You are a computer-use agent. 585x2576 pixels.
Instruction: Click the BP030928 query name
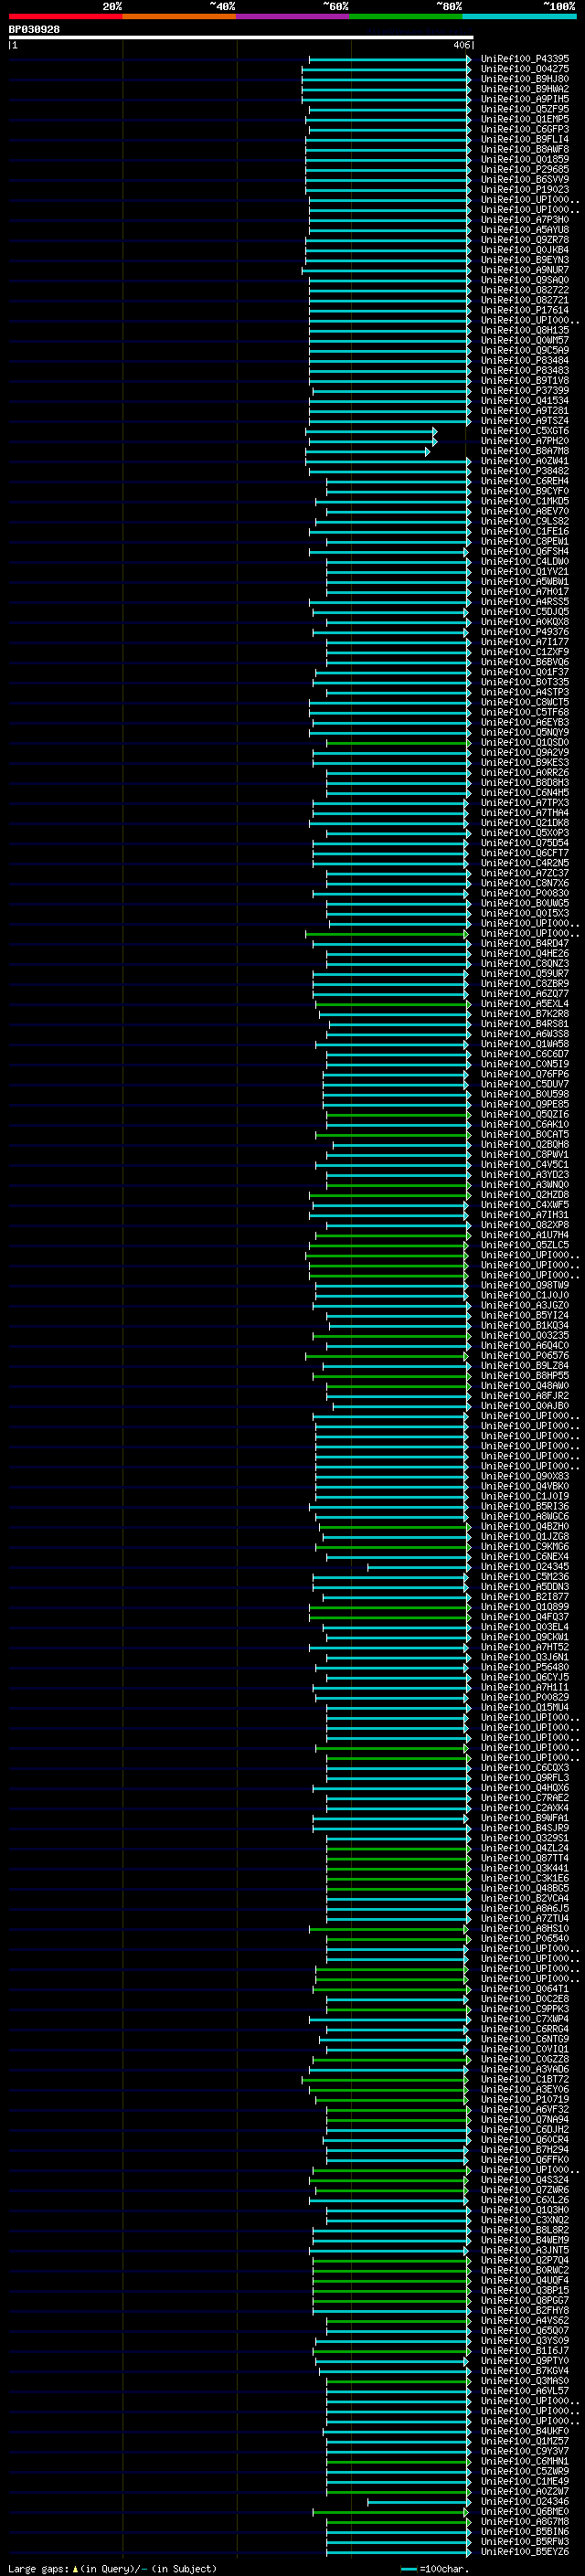[x=34, y=30]
